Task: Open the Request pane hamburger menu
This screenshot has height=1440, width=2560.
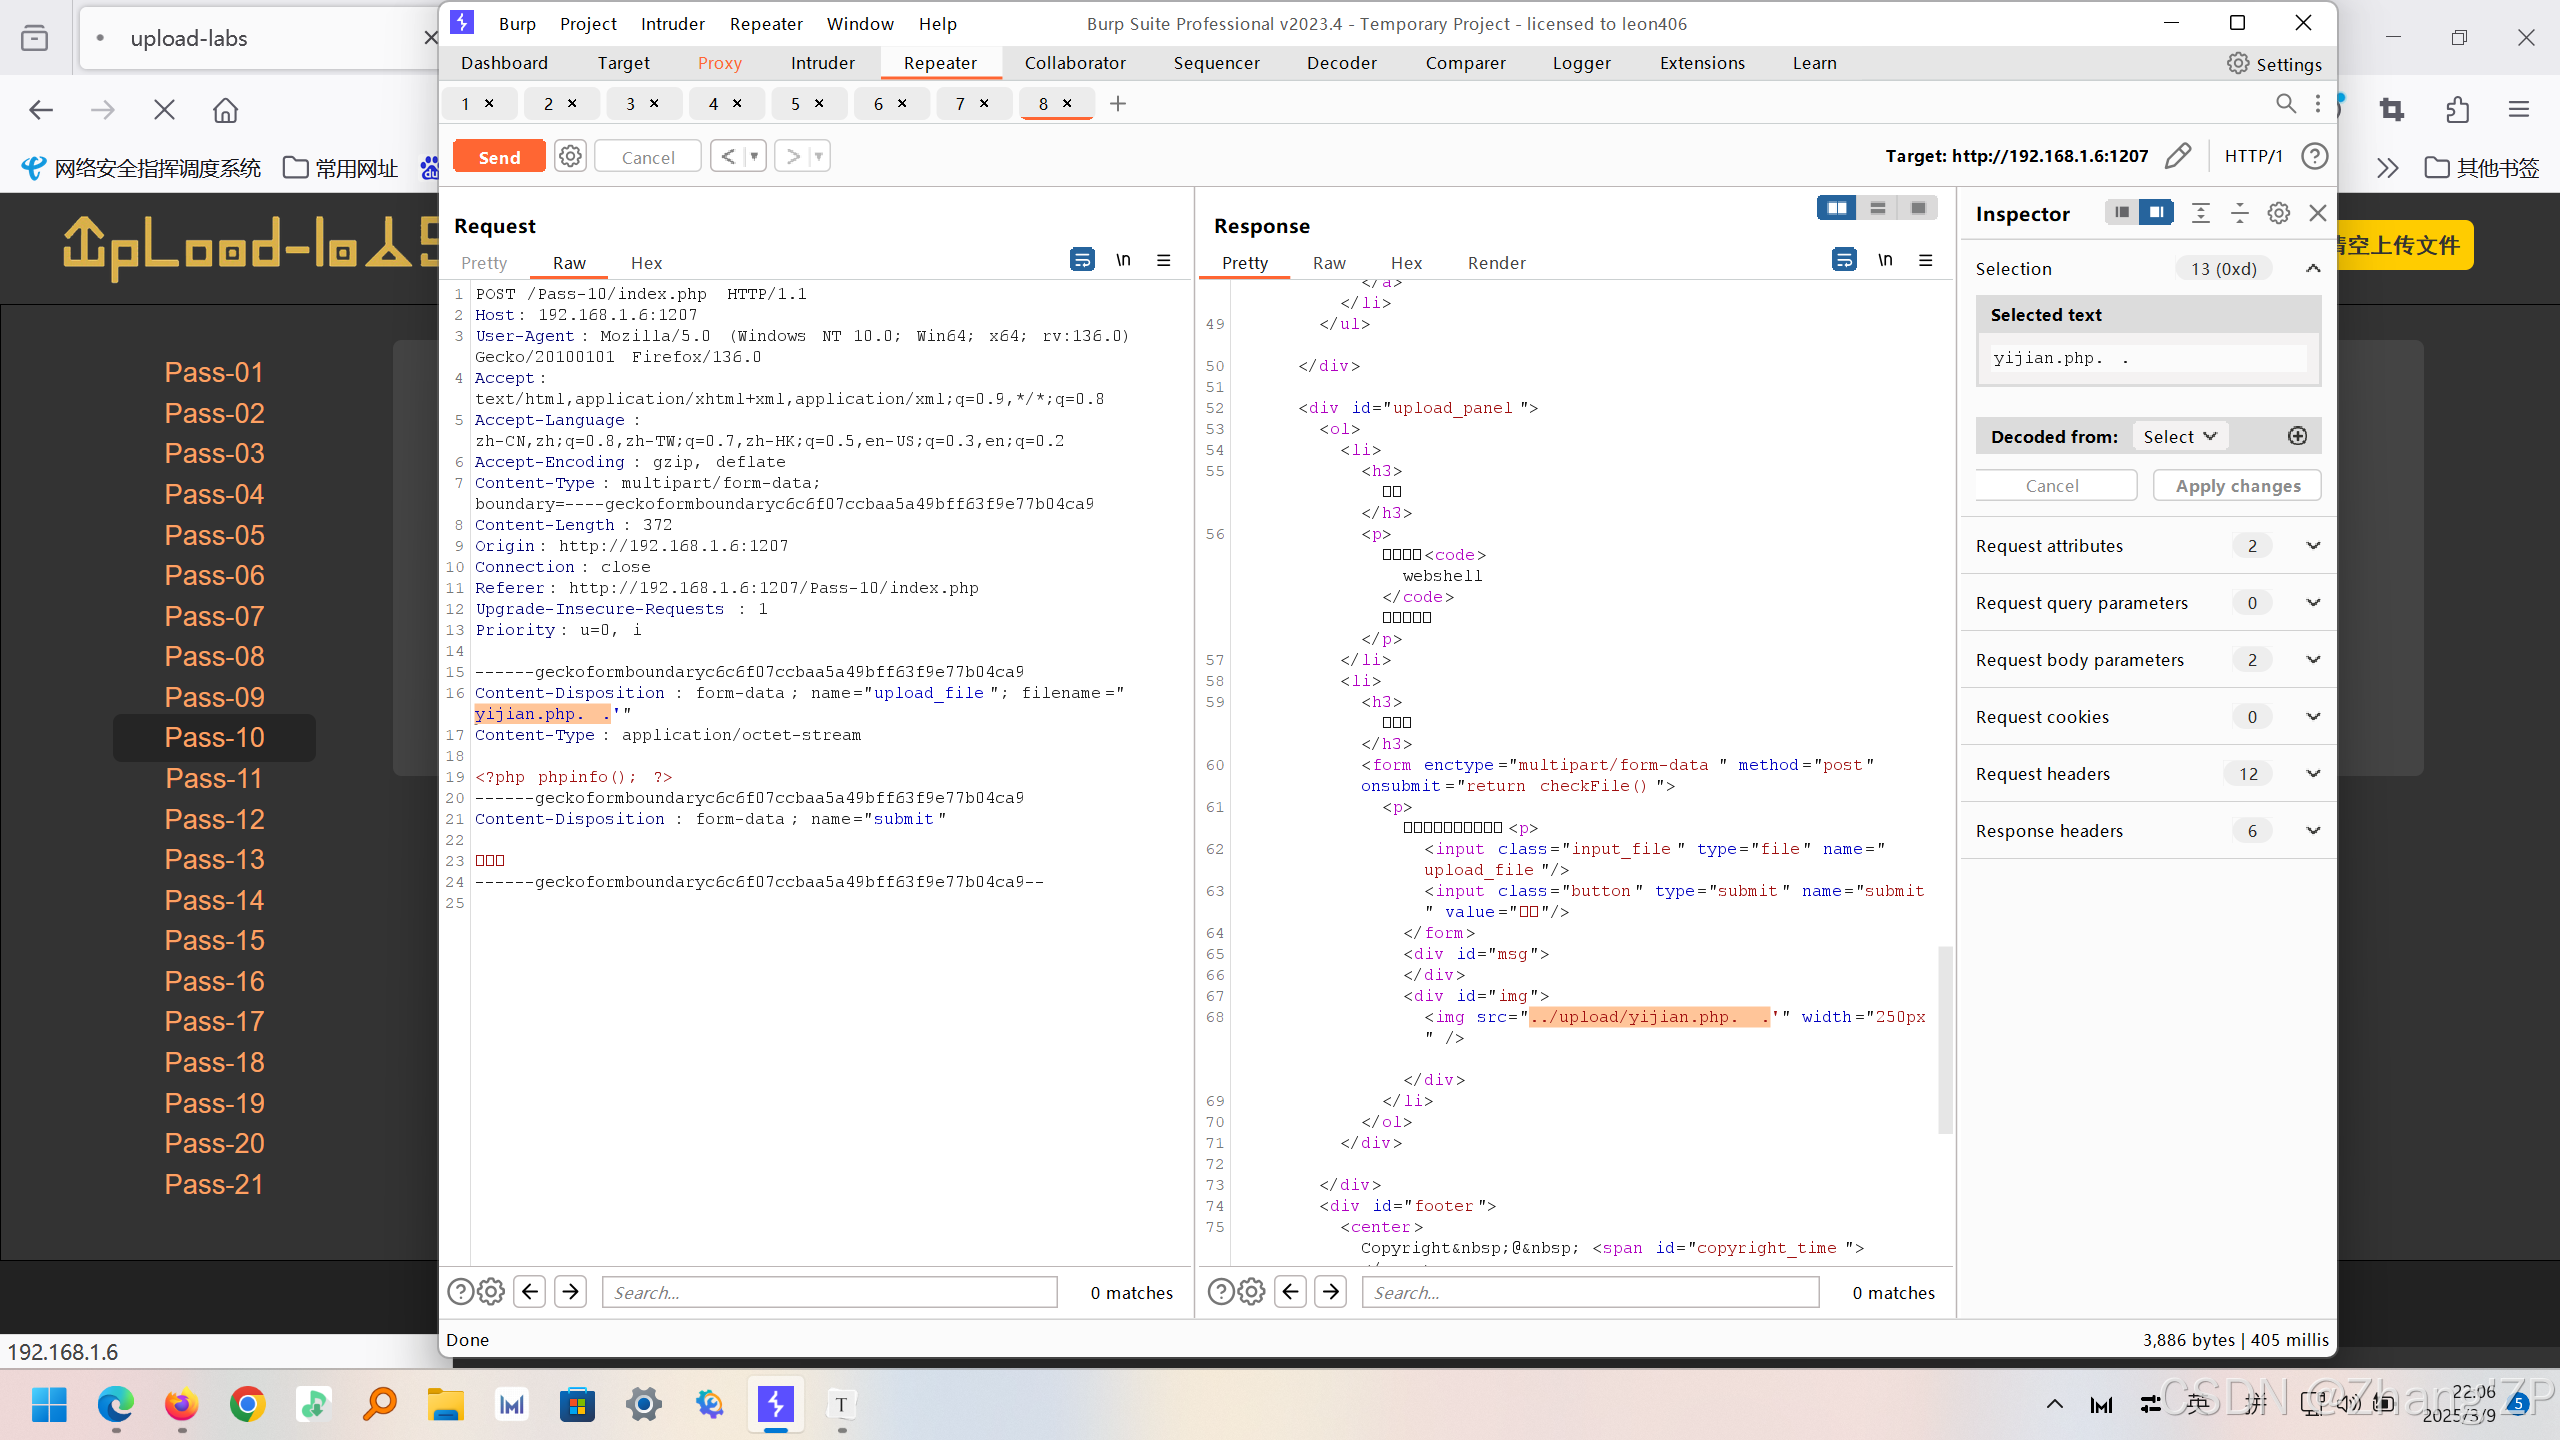Action: (x=1163, y=260)
